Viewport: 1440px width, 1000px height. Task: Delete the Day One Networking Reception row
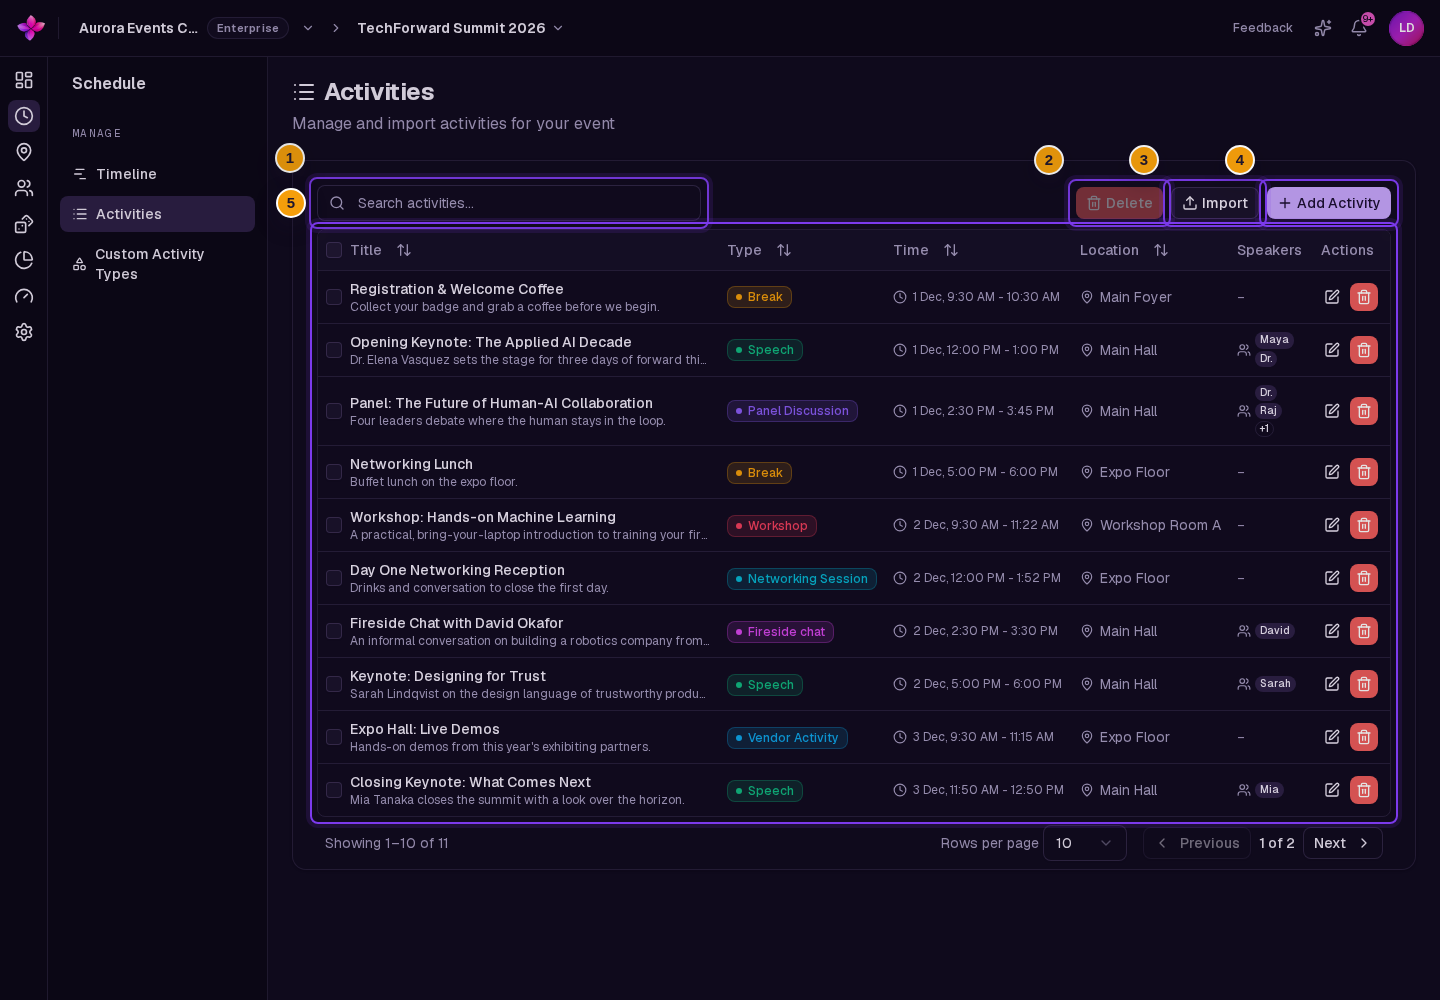[1364, 578]
